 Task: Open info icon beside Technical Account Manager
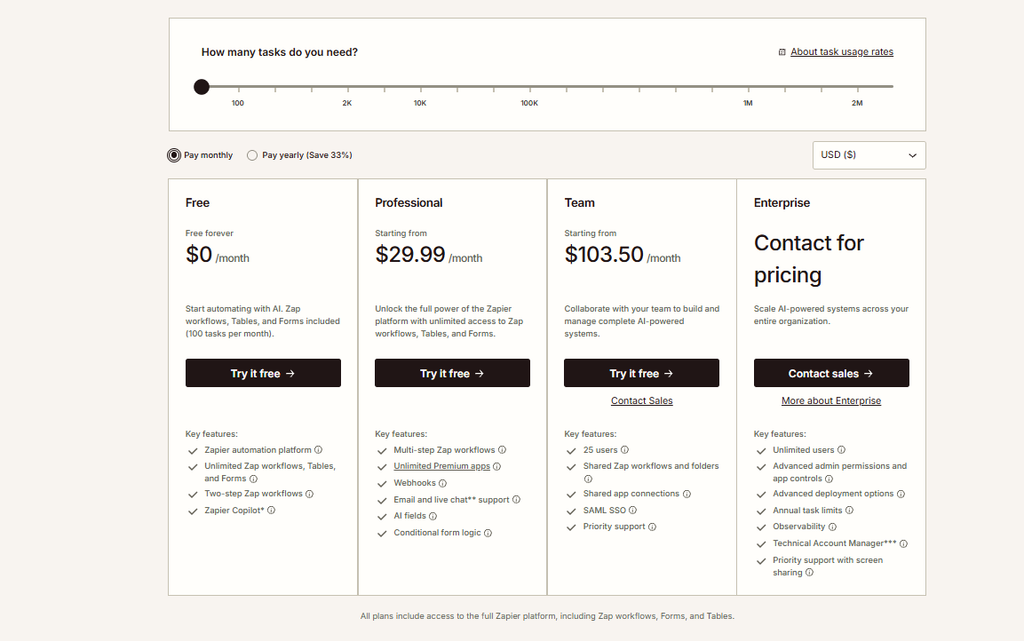904,544
